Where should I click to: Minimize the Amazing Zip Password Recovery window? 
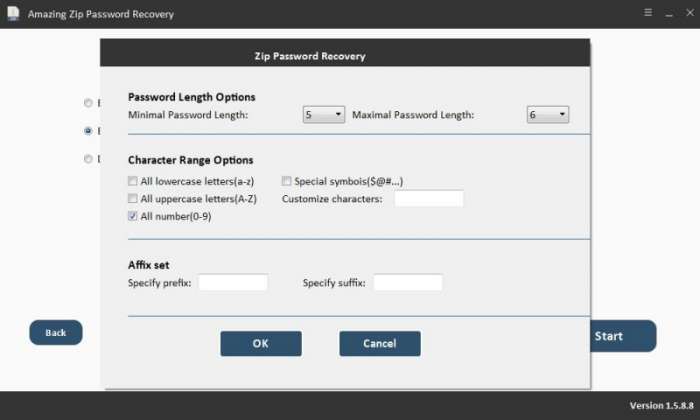tap(669, 14)
